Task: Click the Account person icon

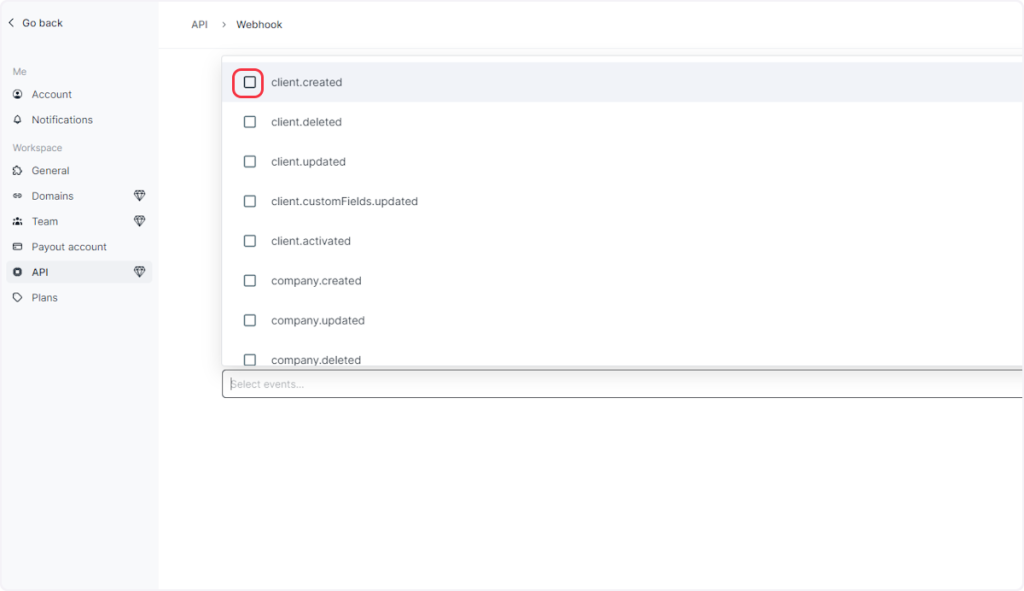Action: 18,94
